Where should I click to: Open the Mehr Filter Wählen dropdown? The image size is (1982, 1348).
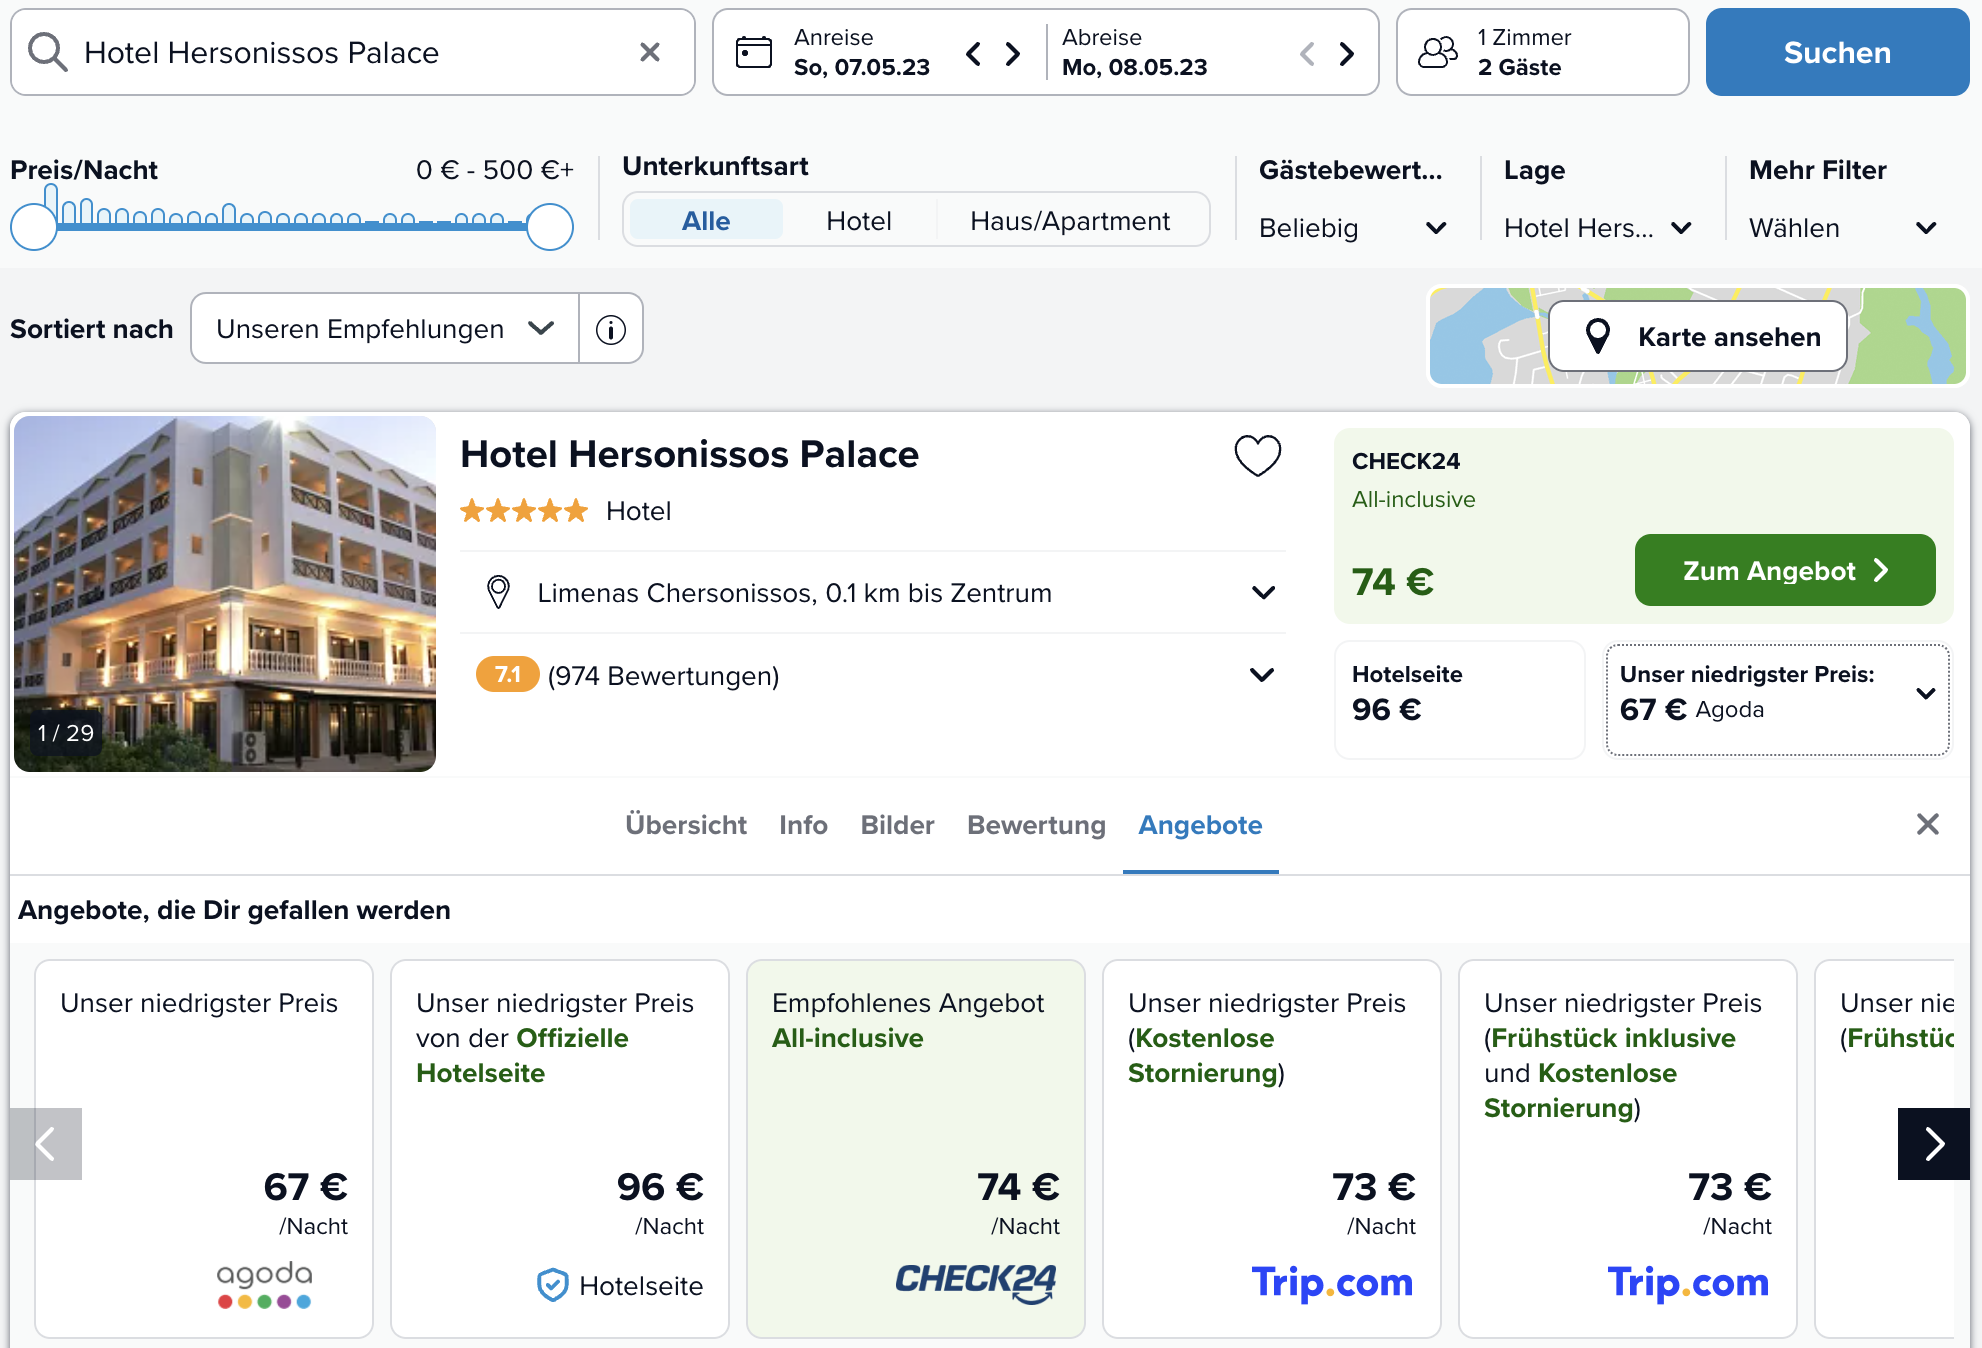click(1843, 228)
